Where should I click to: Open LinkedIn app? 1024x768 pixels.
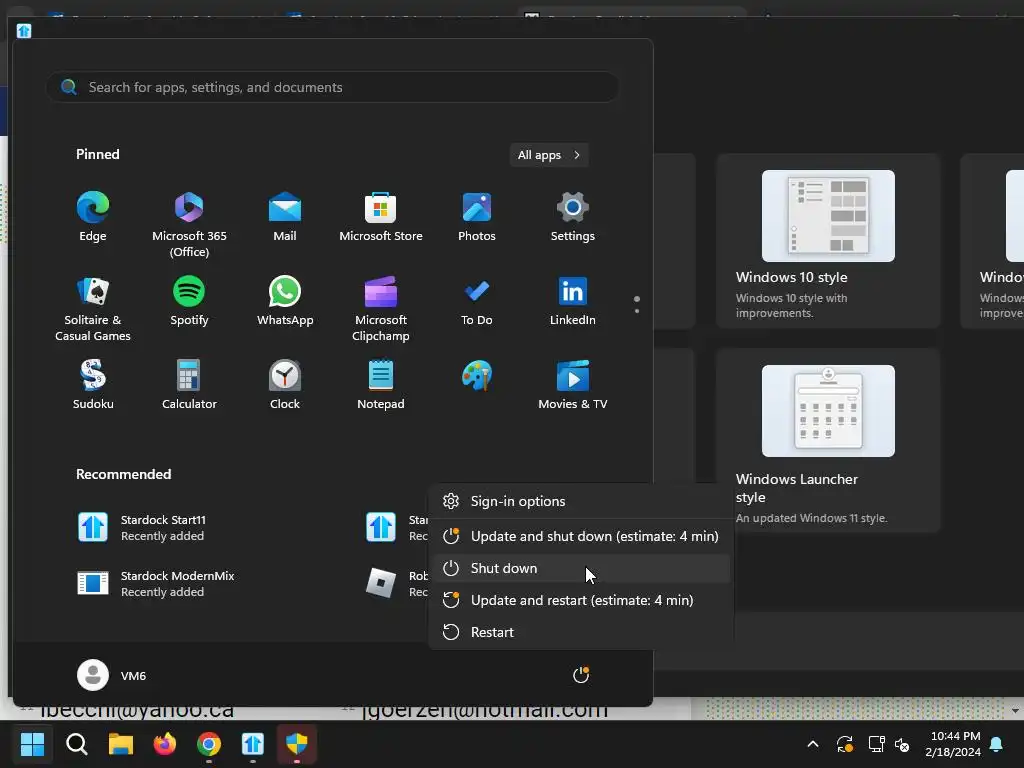pos(573,301)
